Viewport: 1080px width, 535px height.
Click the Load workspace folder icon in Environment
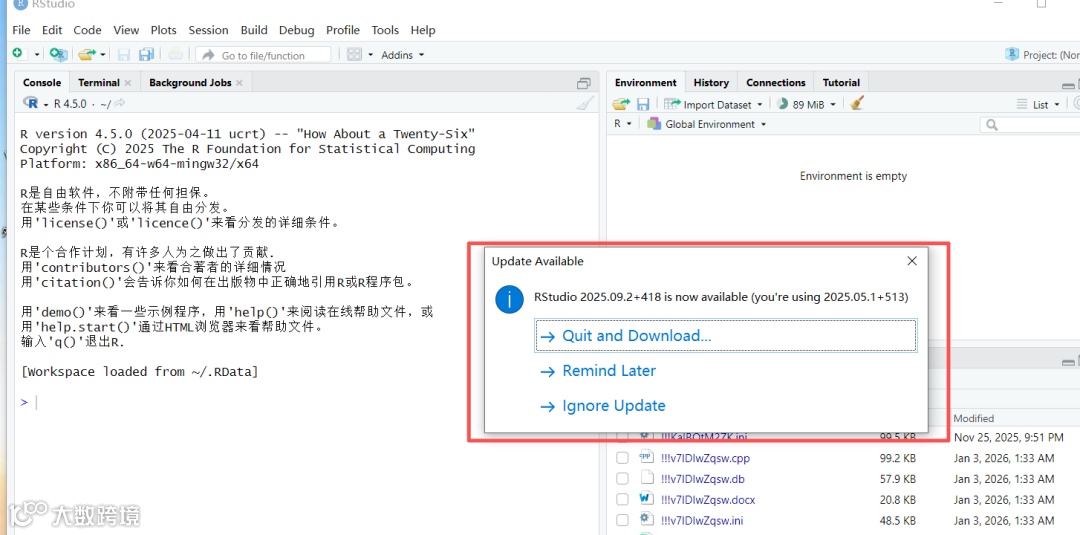click(621, 104)
